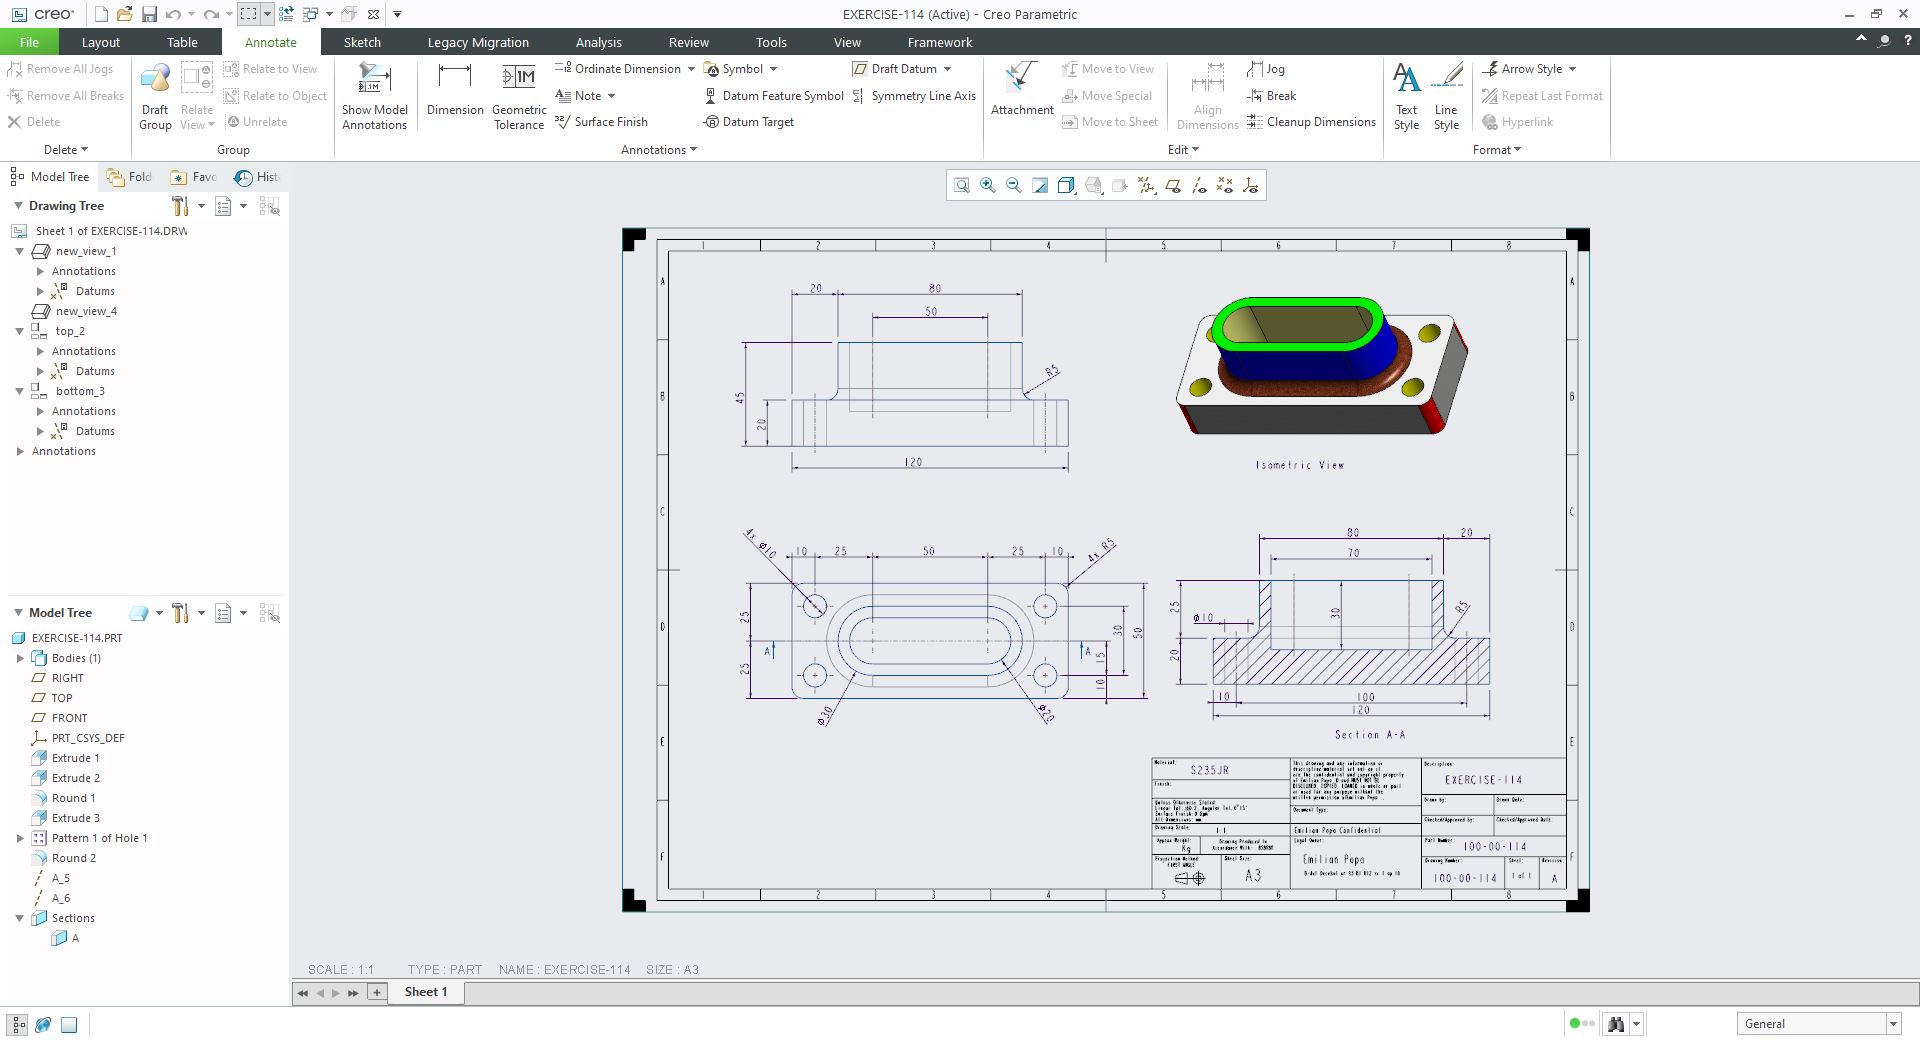Open the Customize Quick Access Toolbar arrow
Image resolution: width=1920 pixels, height=1040 pixels.
(397, 14)
